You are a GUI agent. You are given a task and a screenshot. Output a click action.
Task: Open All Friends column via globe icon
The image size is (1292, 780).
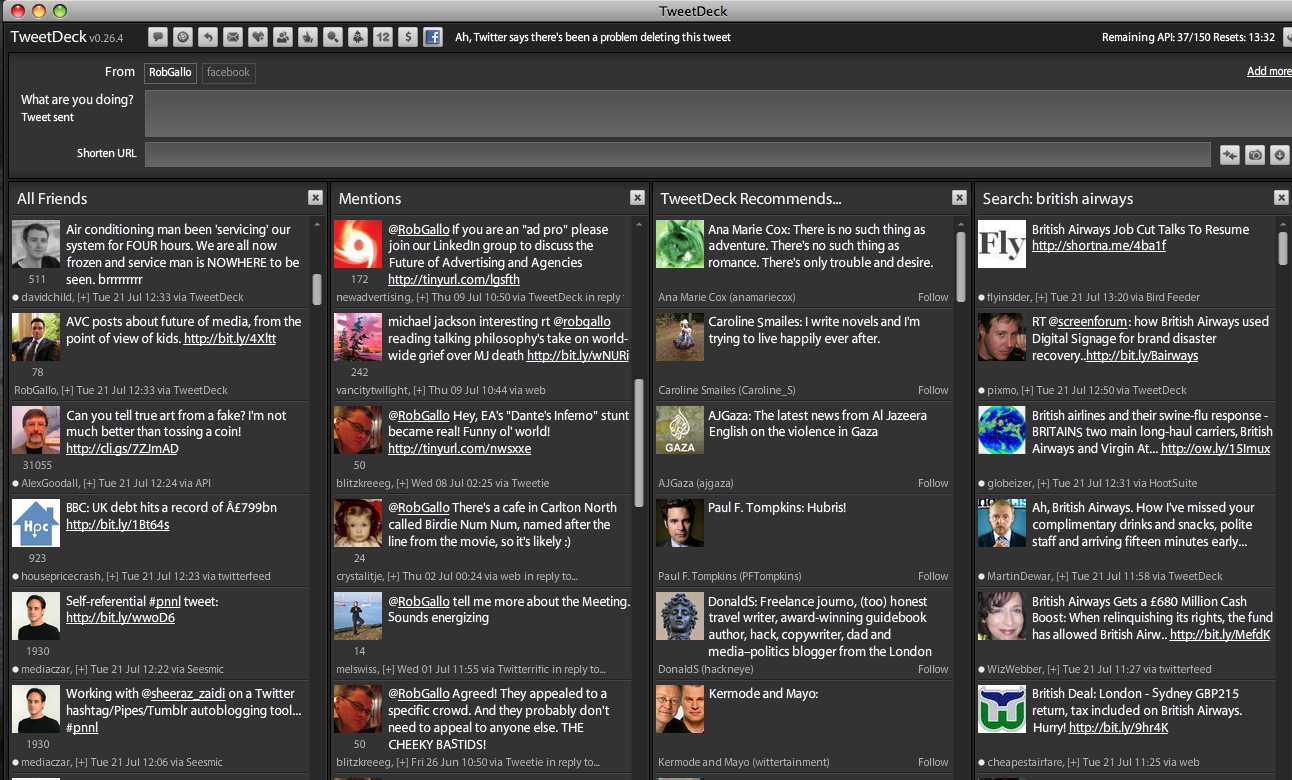click(x=182, y=37)
